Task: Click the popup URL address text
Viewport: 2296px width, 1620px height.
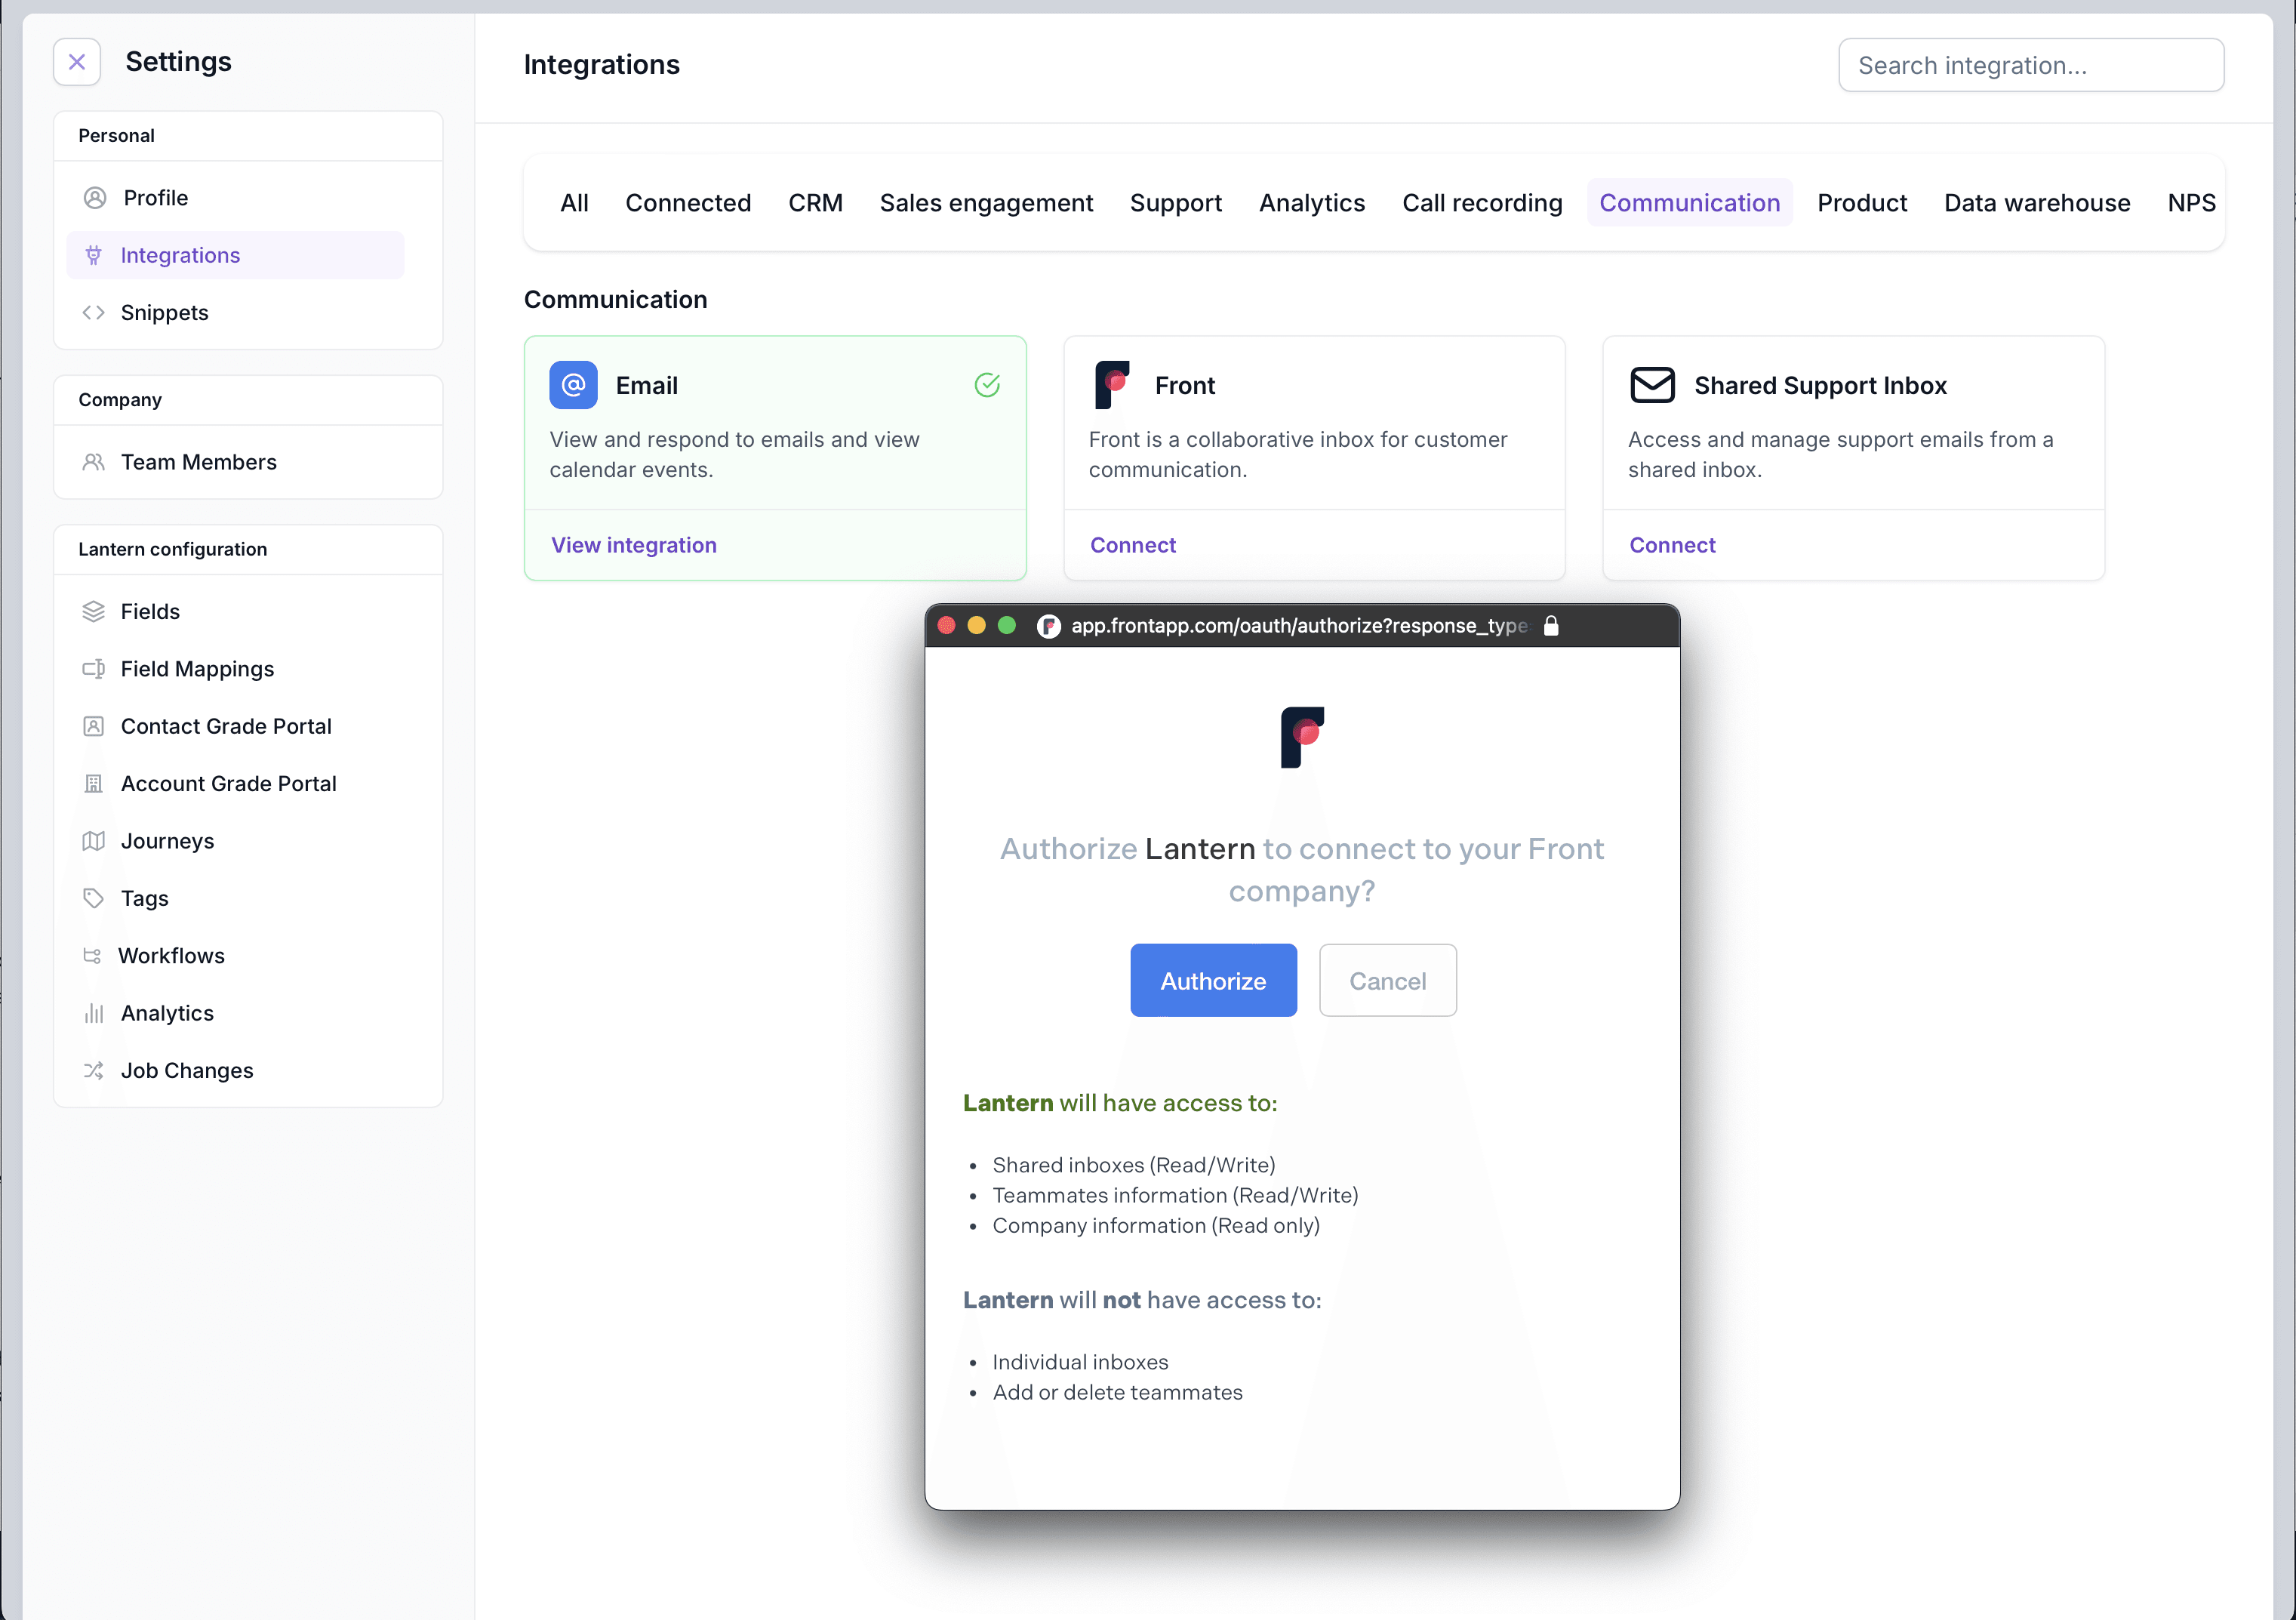Action: tap(1299, 626)
